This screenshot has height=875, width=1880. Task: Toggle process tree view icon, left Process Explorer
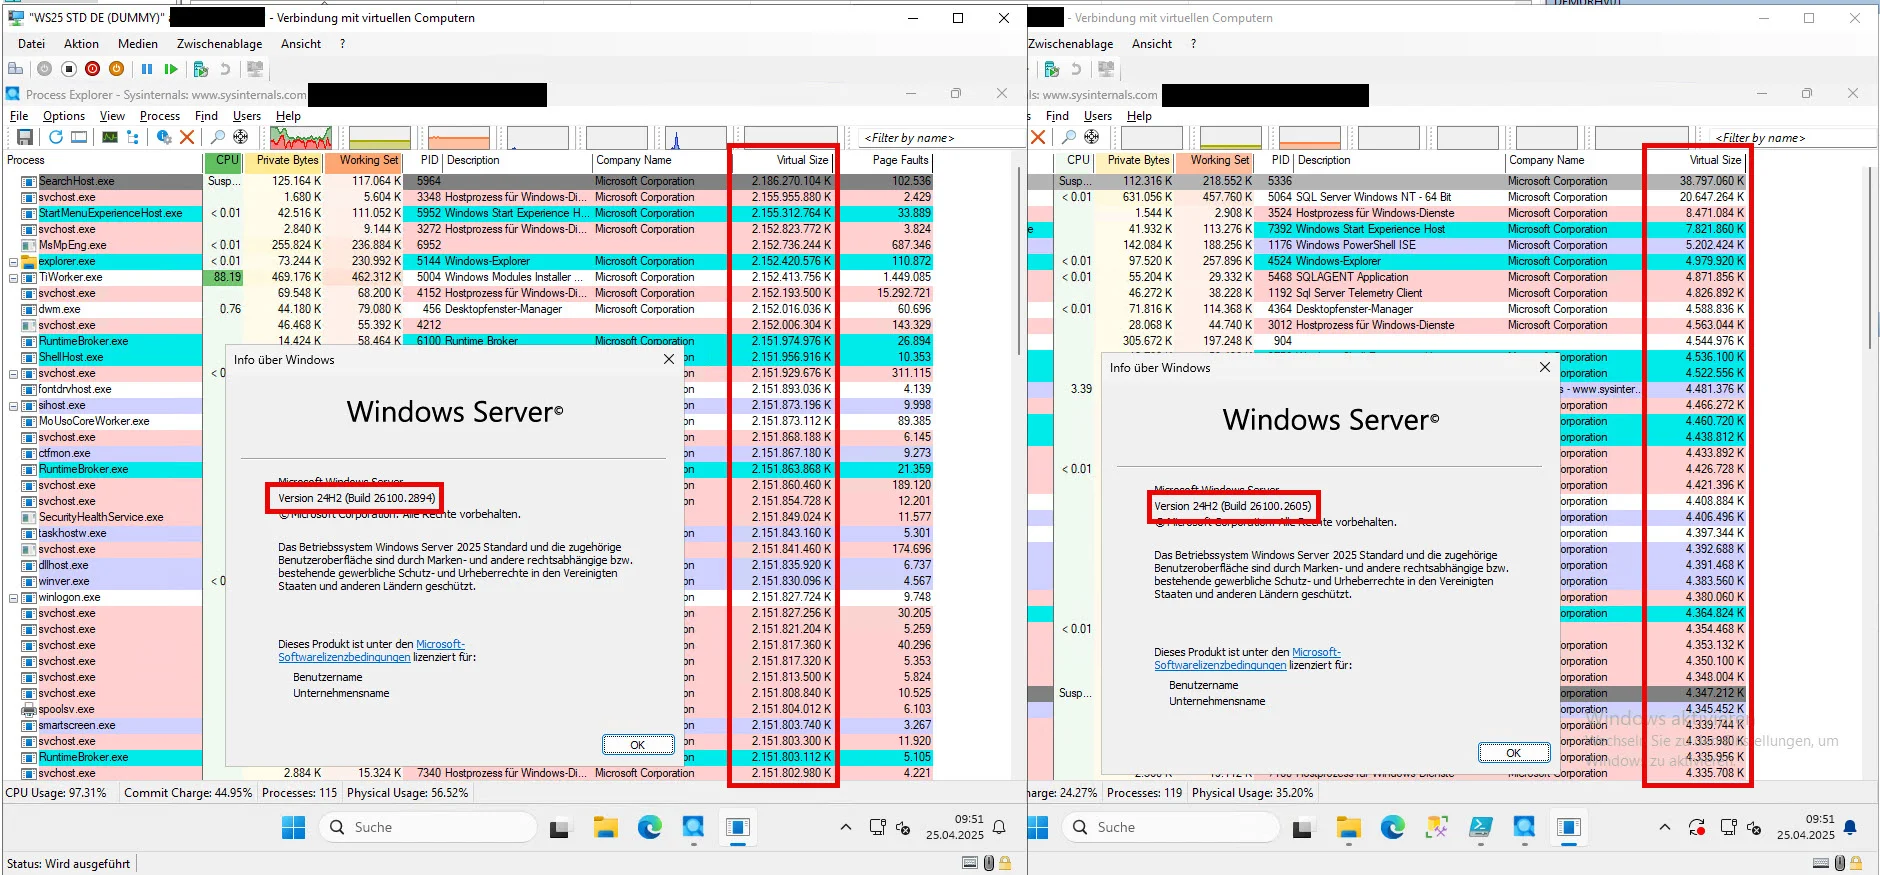133,137
